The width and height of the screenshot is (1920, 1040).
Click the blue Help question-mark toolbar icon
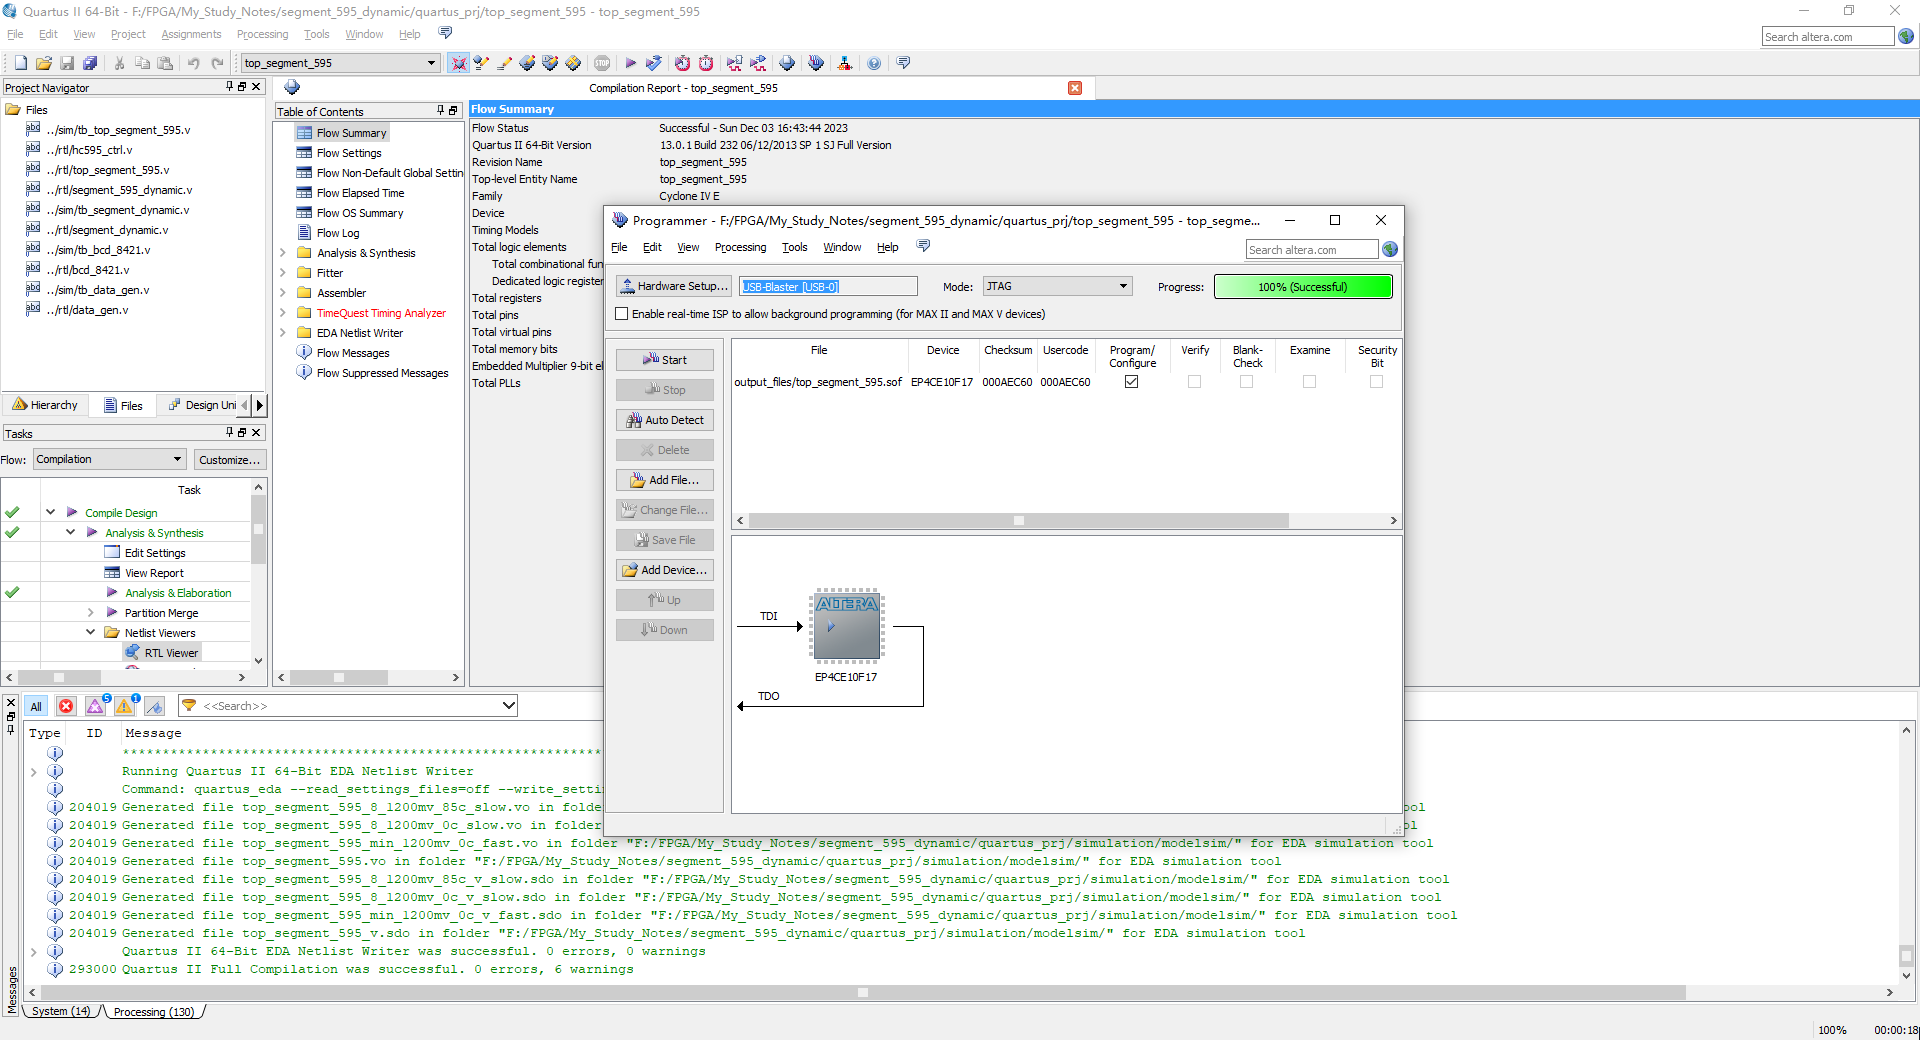pos(874,63)
